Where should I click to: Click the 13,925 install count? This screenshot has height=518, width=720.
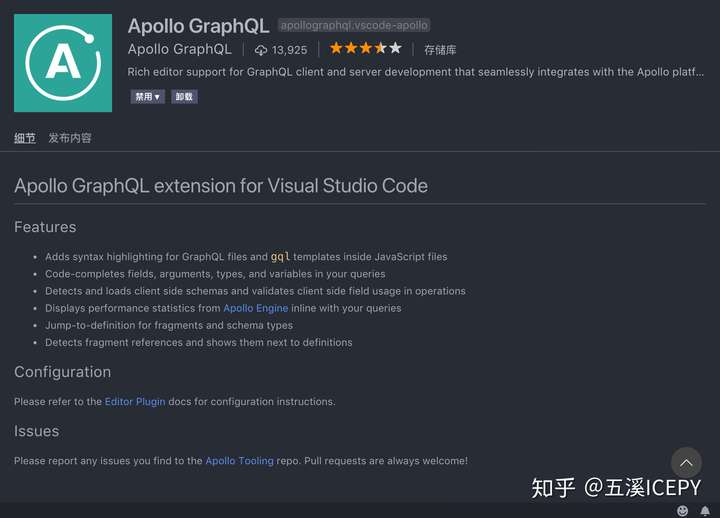point(289,50)
